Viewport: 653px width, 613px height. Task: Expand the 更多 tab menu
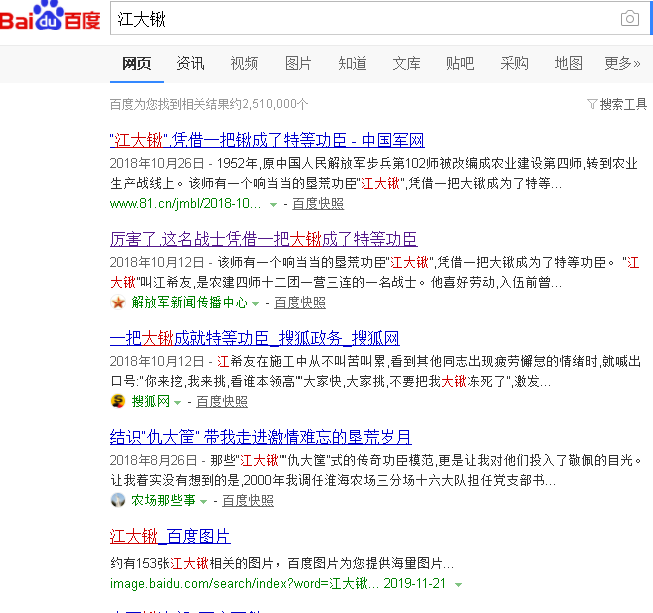pos(622,64)
